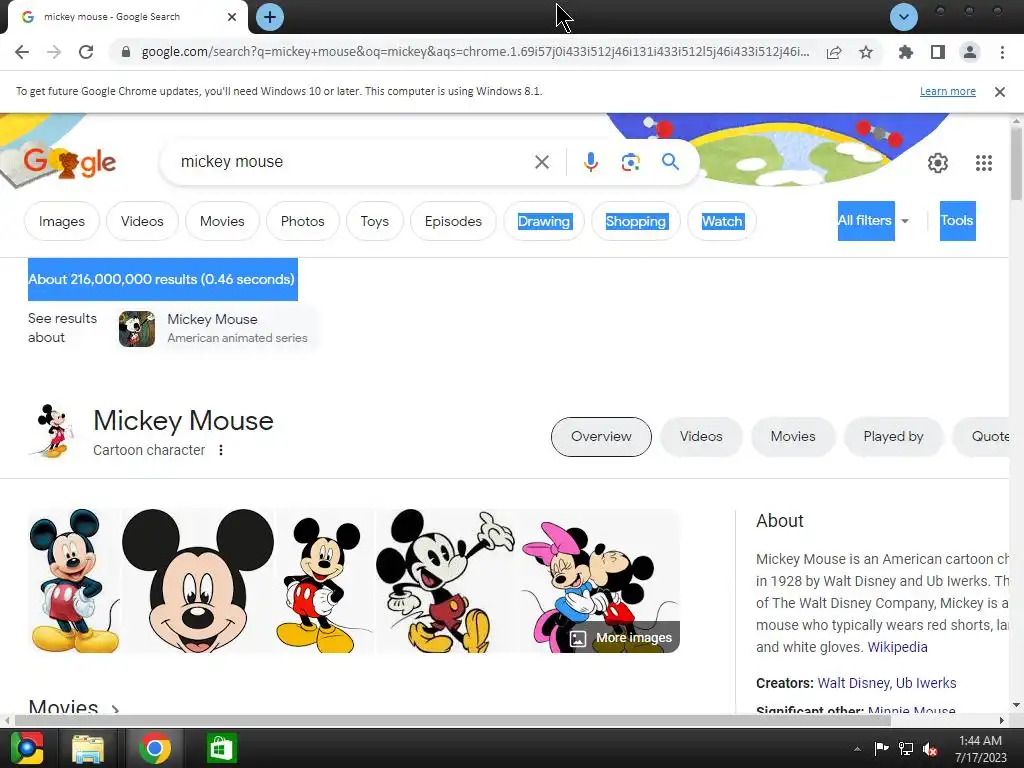Follow the Ub Iwerks creator link
1024x768 pixels.
pyautogui.click(x=926, y=683)
